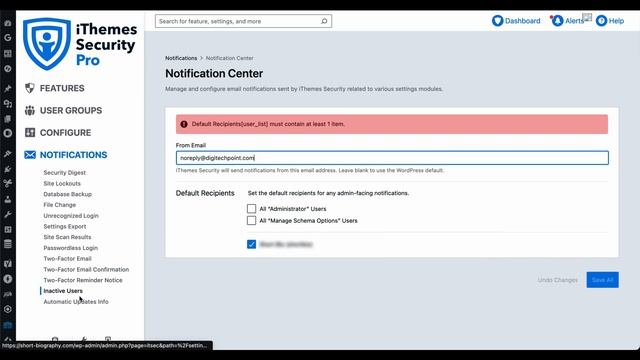Click the User Groups people icon
The image size is (640, 360).
click(x=30, y=110)
